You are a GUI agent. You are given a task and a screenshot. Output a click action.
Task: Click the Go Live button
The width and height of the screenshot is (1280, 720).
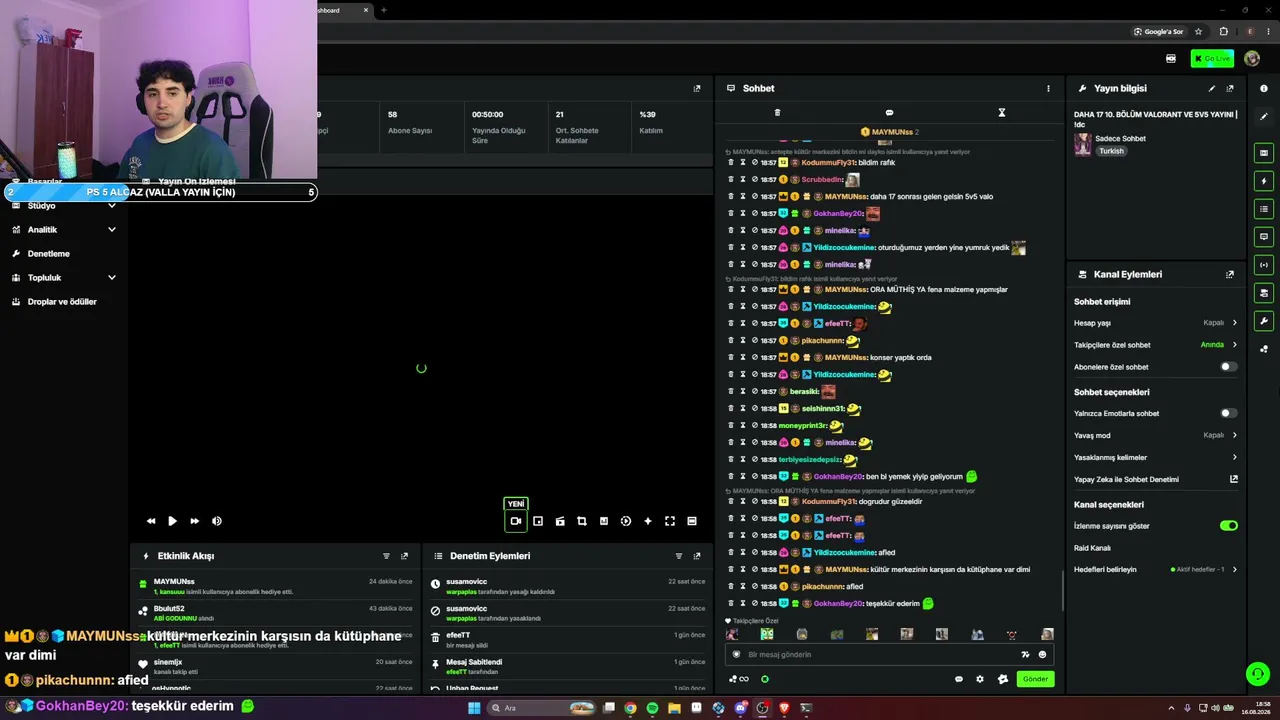pyautogui.click(x=1212, y=59)
